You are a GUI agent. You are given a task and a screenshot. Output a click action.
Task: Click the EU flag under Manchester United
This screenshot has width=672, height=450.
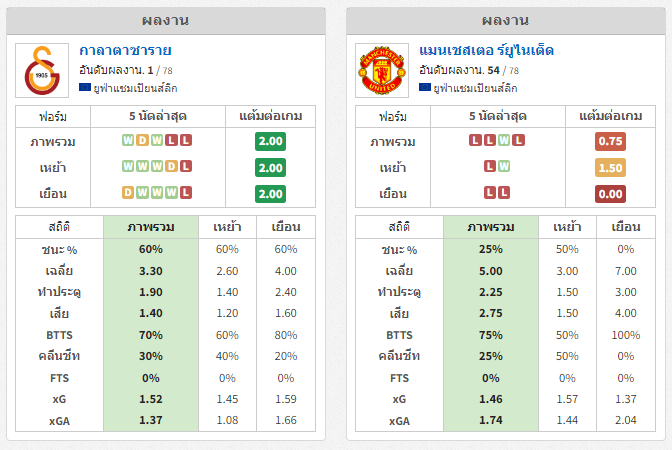pos(425,87)
